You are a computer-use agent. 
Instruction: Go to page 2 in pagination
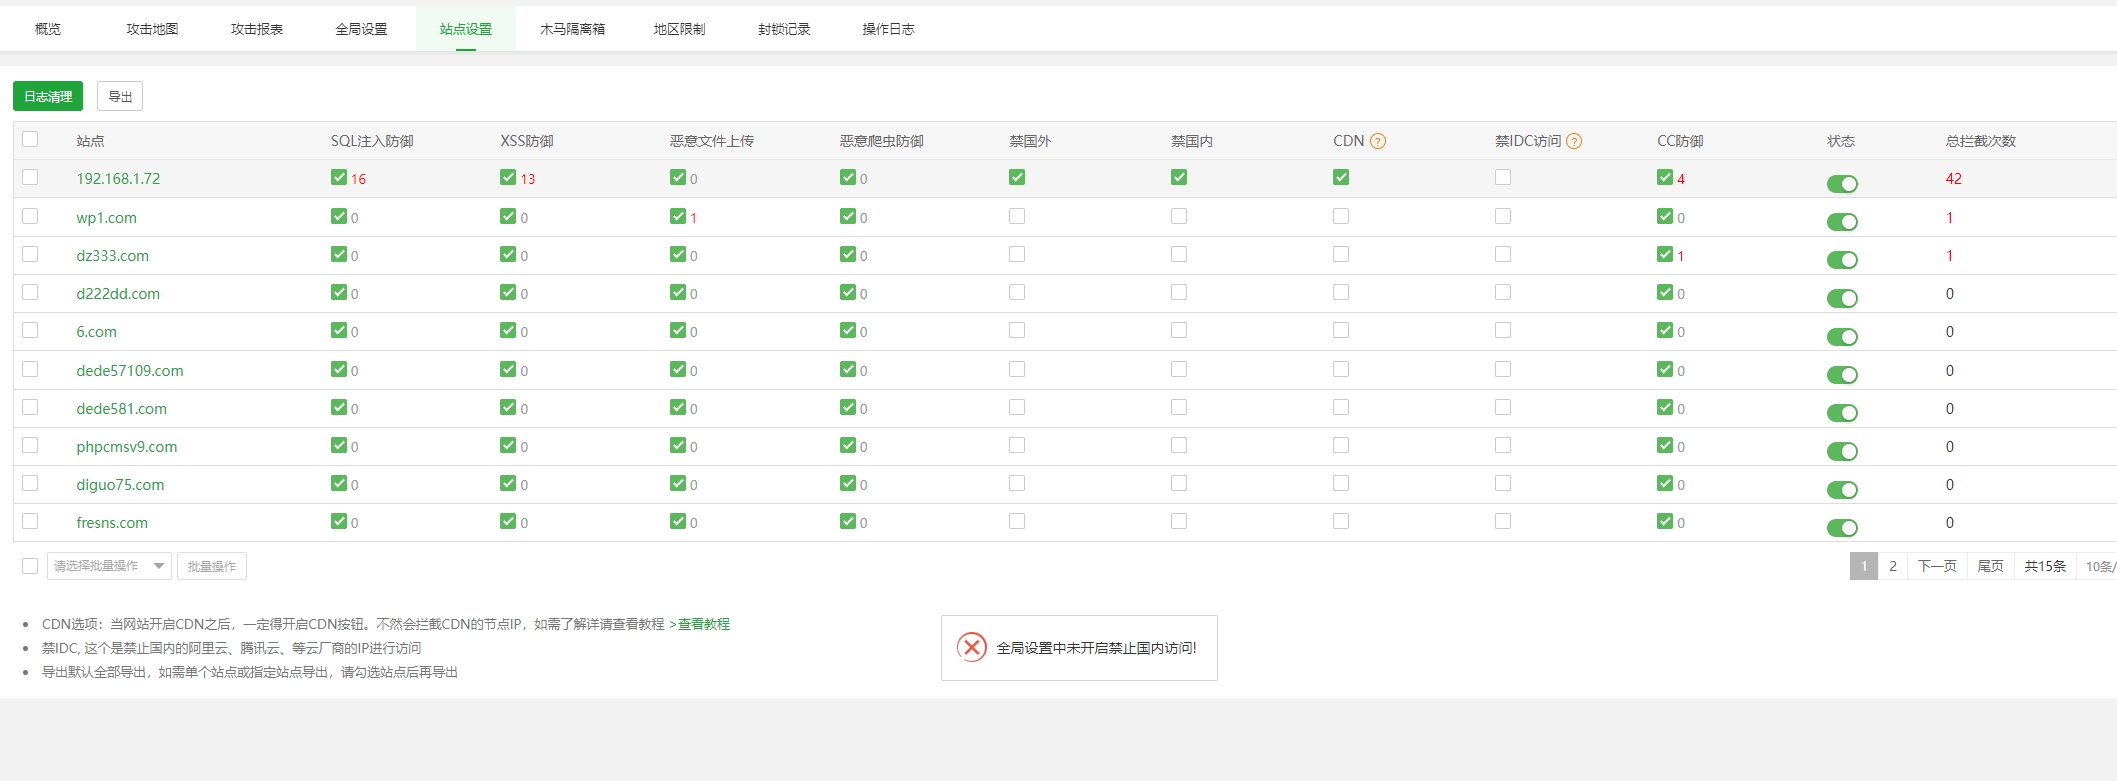point(1892,566)
